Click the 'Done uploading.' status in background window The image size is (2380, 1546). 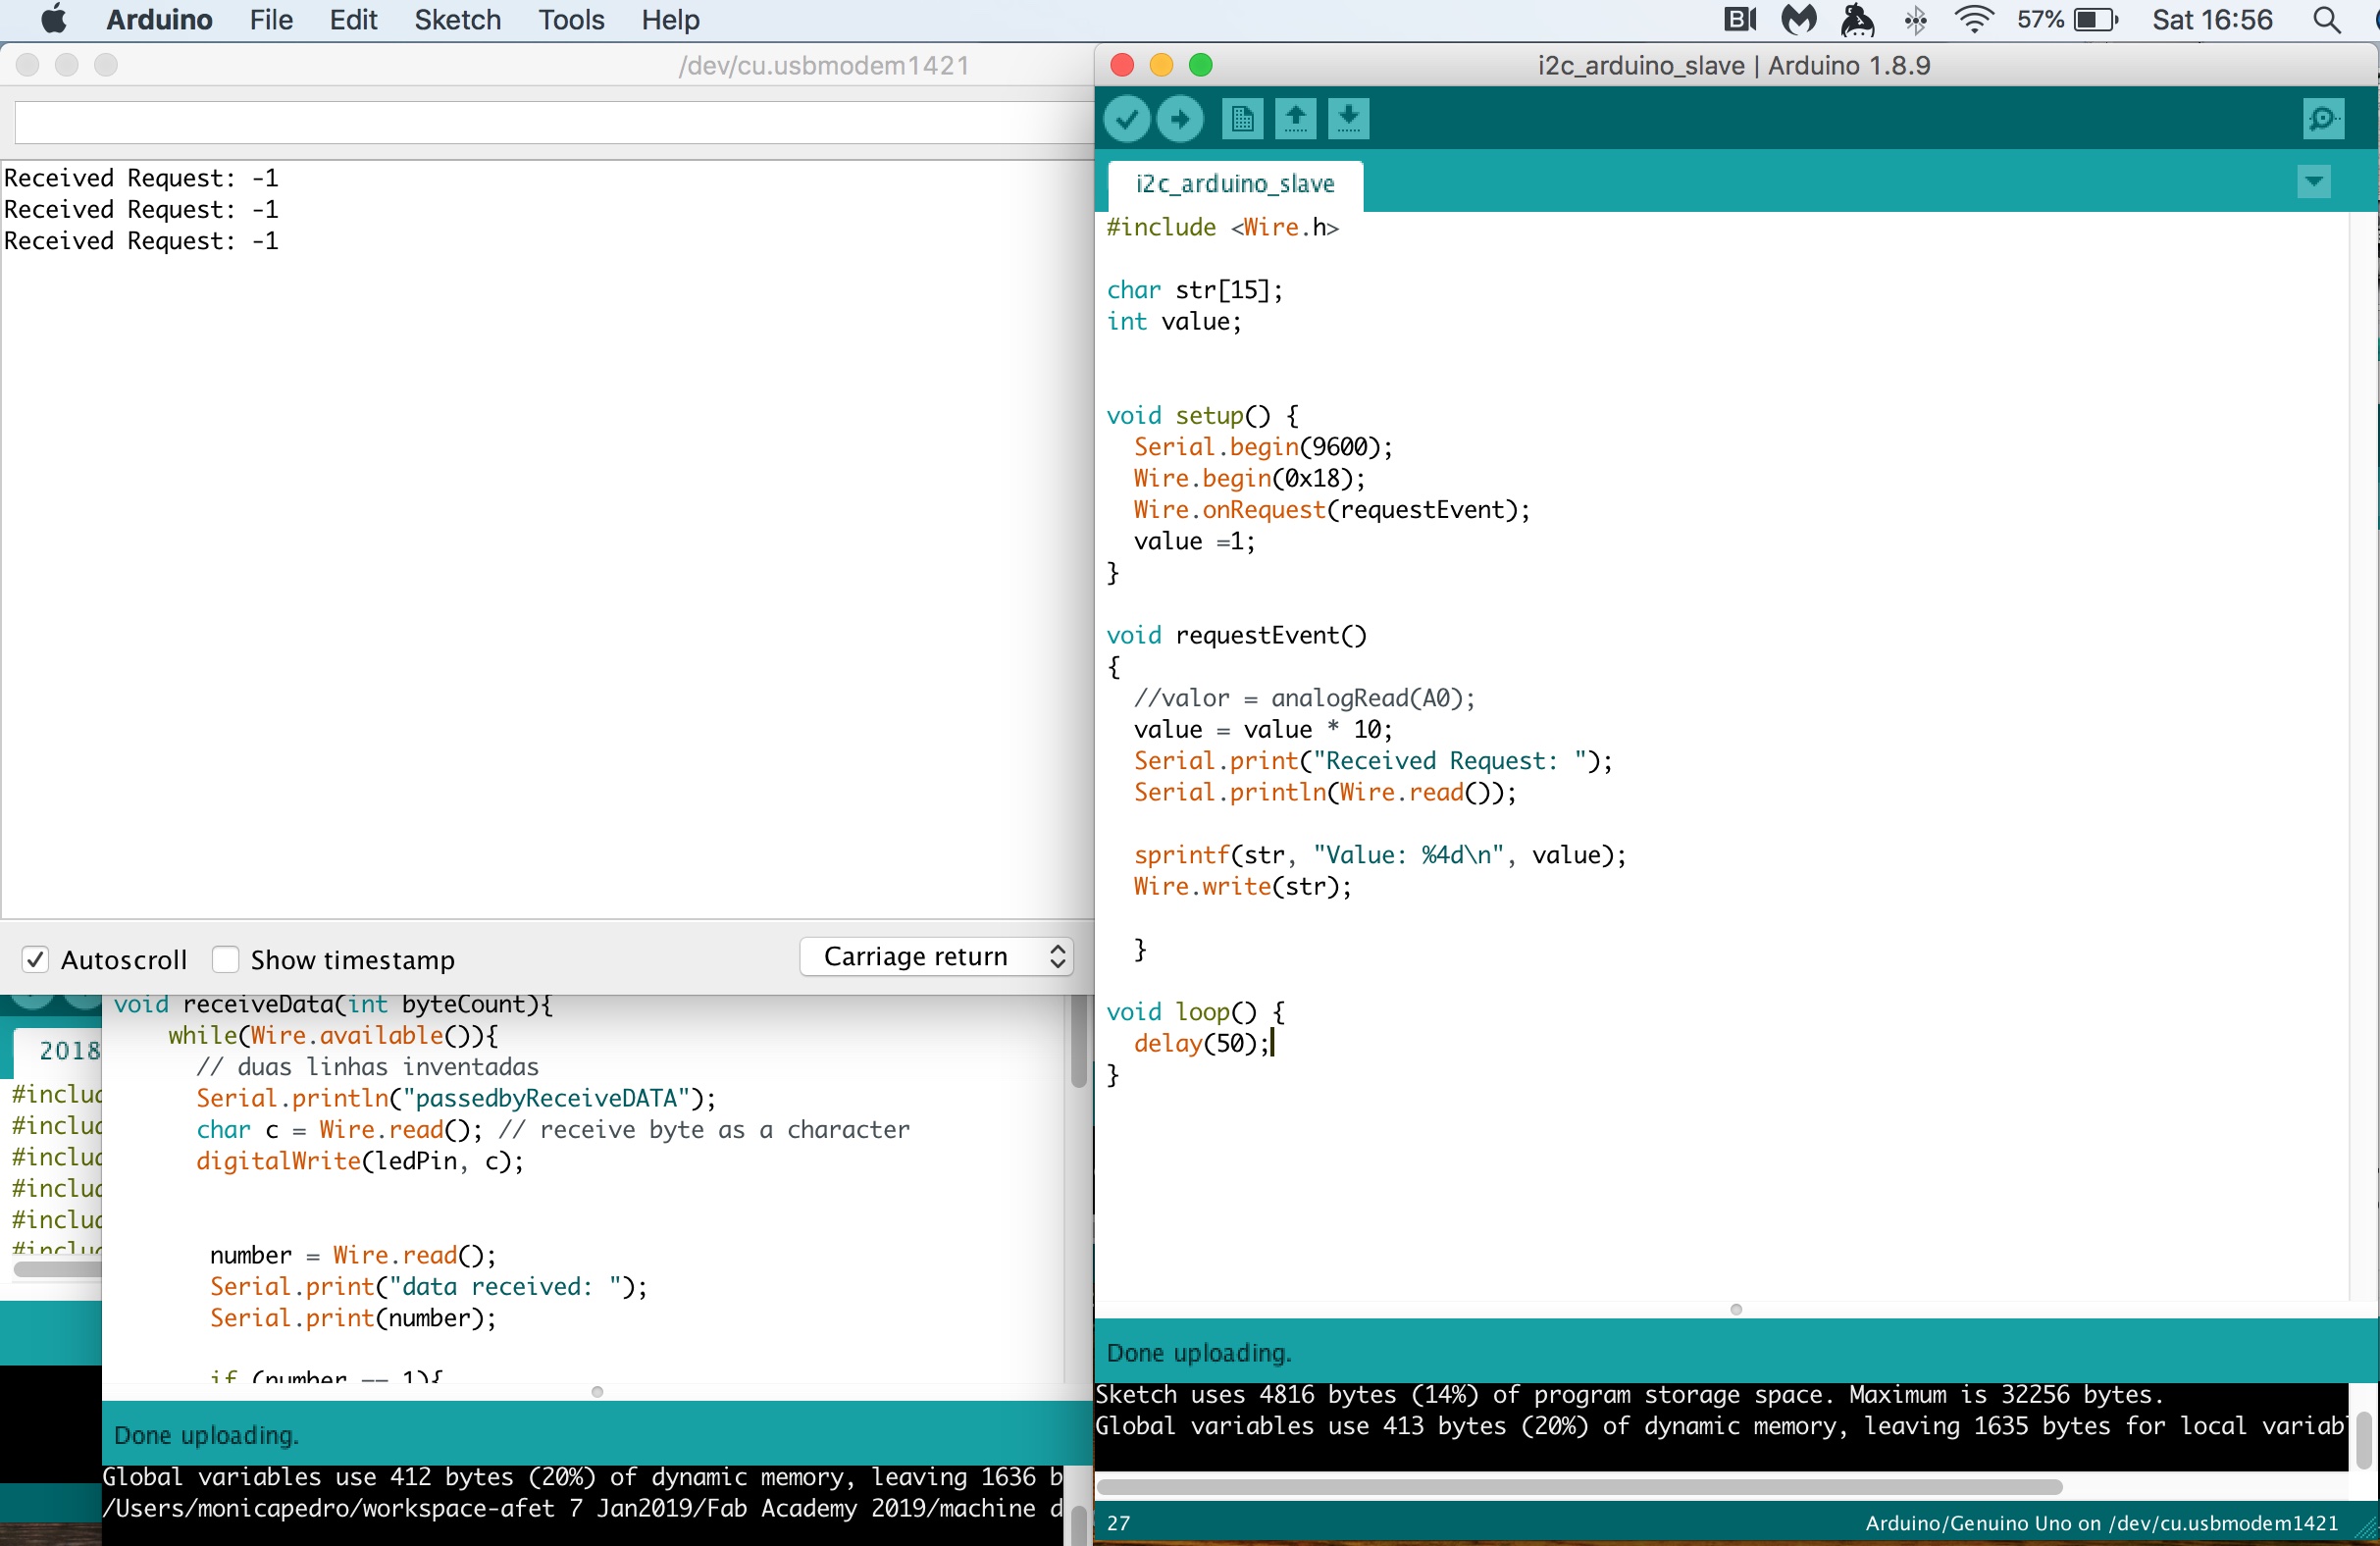point(207,1435)
